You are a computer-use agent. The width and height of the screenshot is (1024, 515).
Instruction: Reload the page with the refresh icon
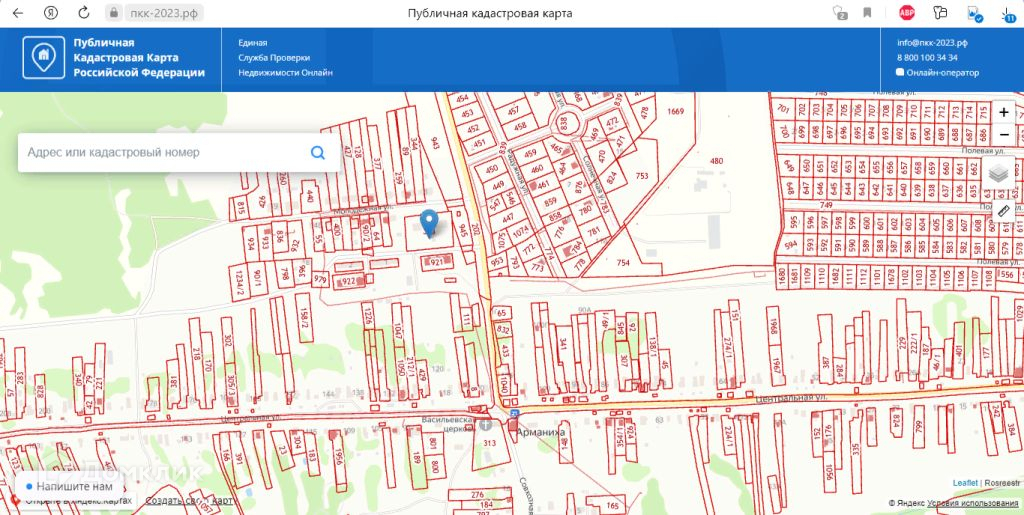pyautogui.click(x=84, y=12)
